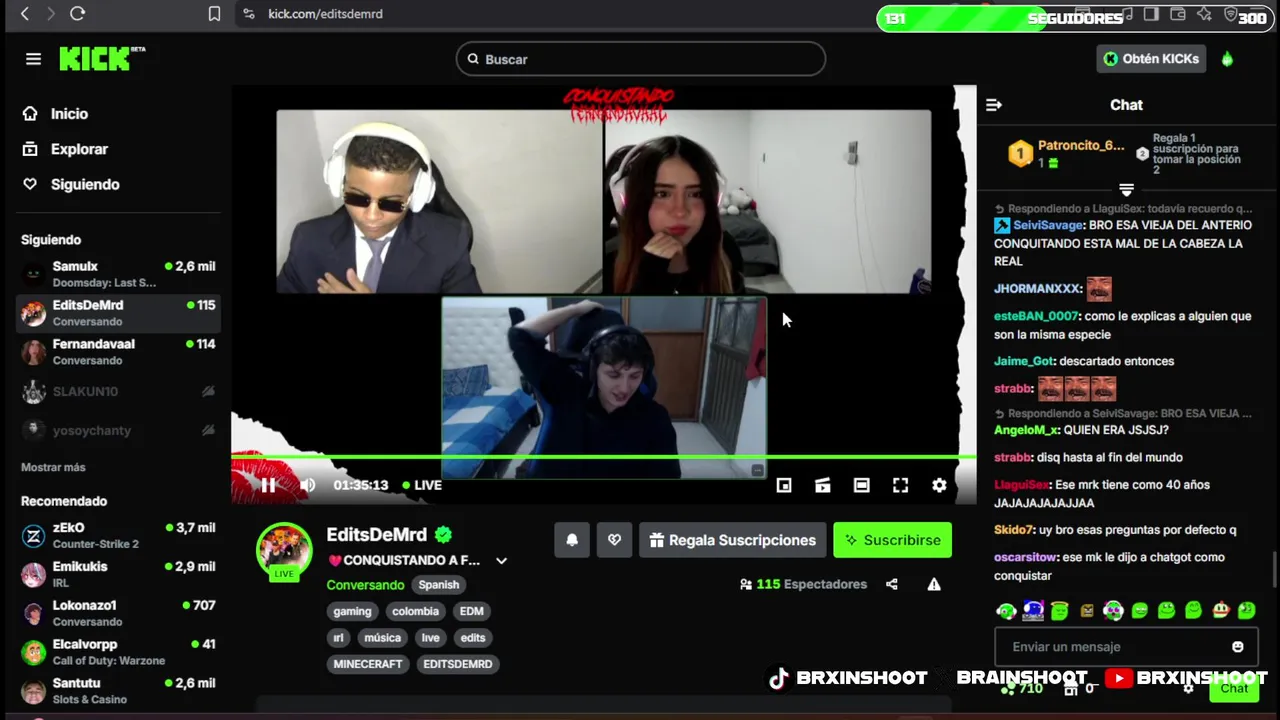Click the KICK logo
Viewport: 1280px width, 720px height.
101,59
